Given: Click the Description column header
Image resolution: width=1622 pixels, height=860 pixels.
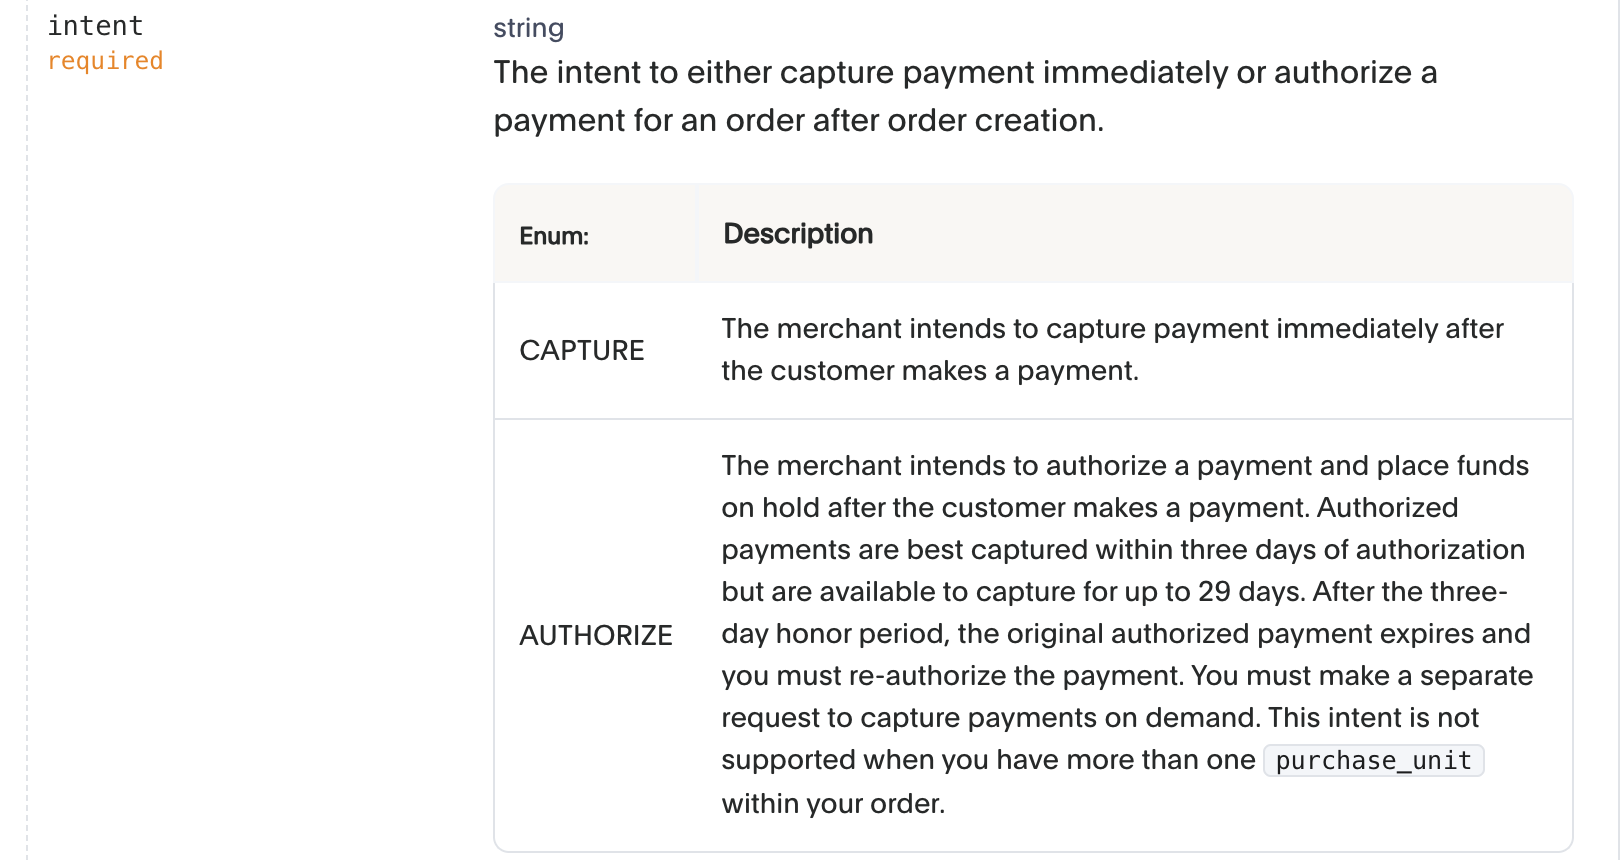Looking at the screenshot, I should tap(798, 234).
